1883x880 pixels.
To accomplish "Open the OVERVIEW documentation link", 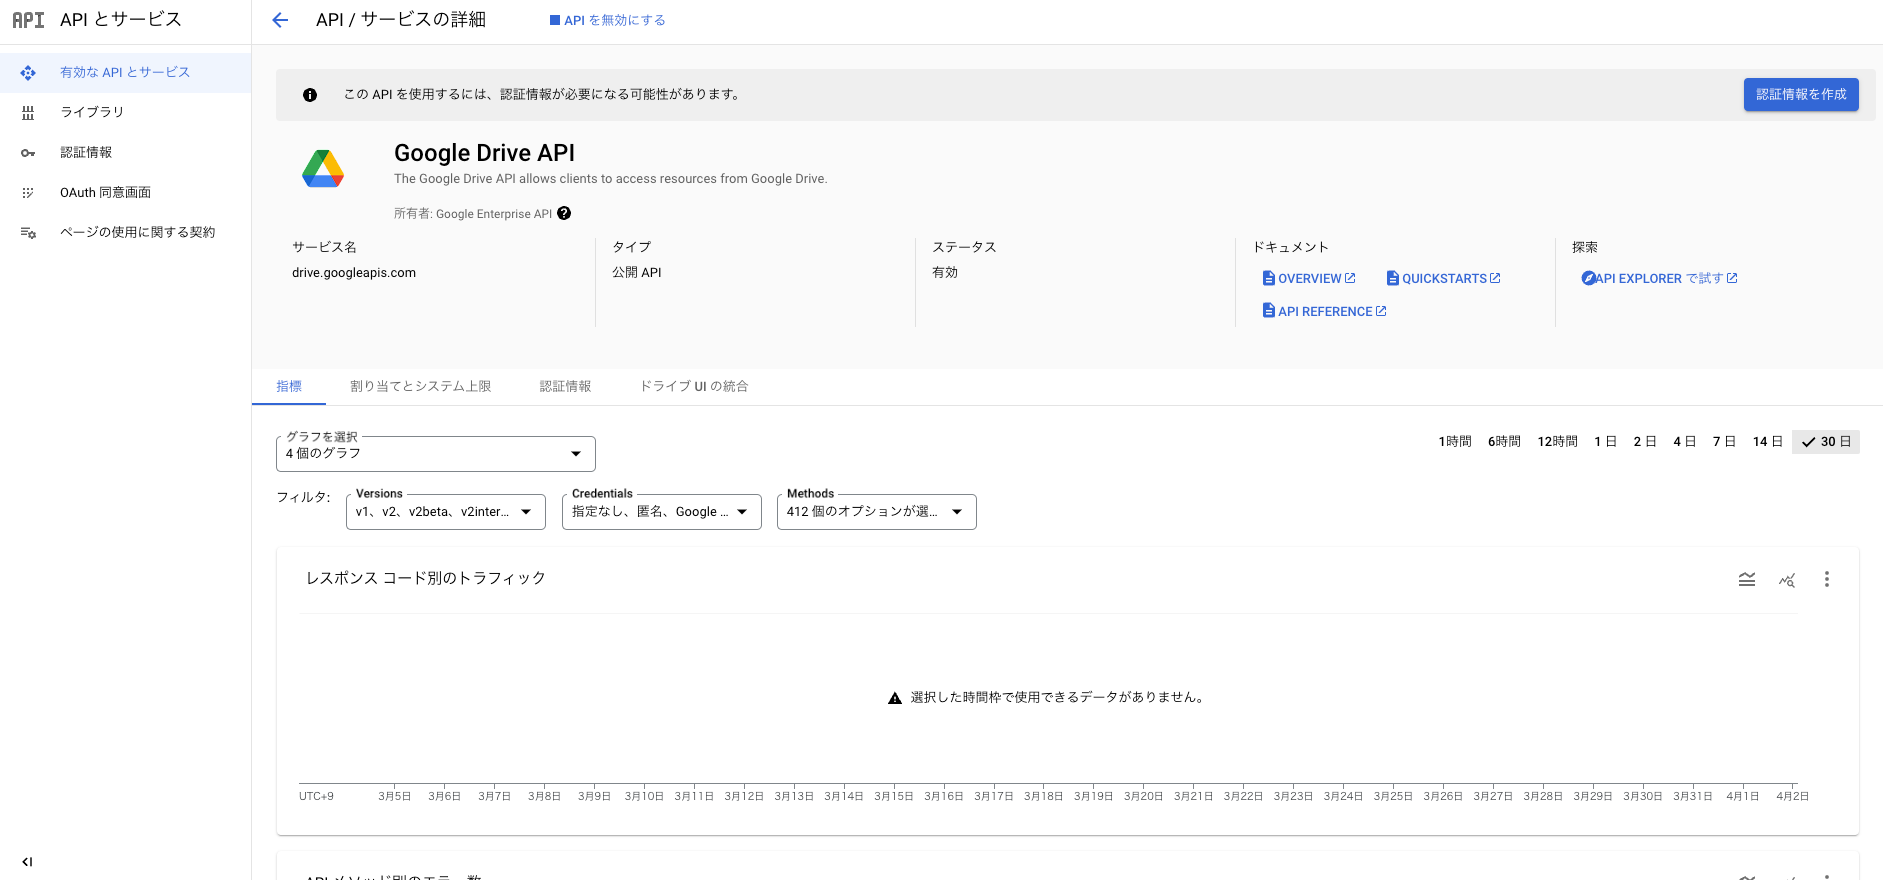I will click(x=1309, y=278).
